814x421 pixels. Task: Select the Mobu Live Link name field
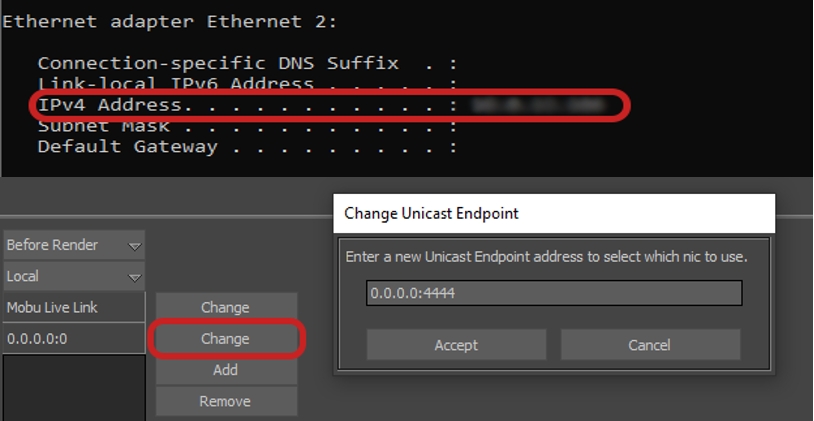pos(74,307)
